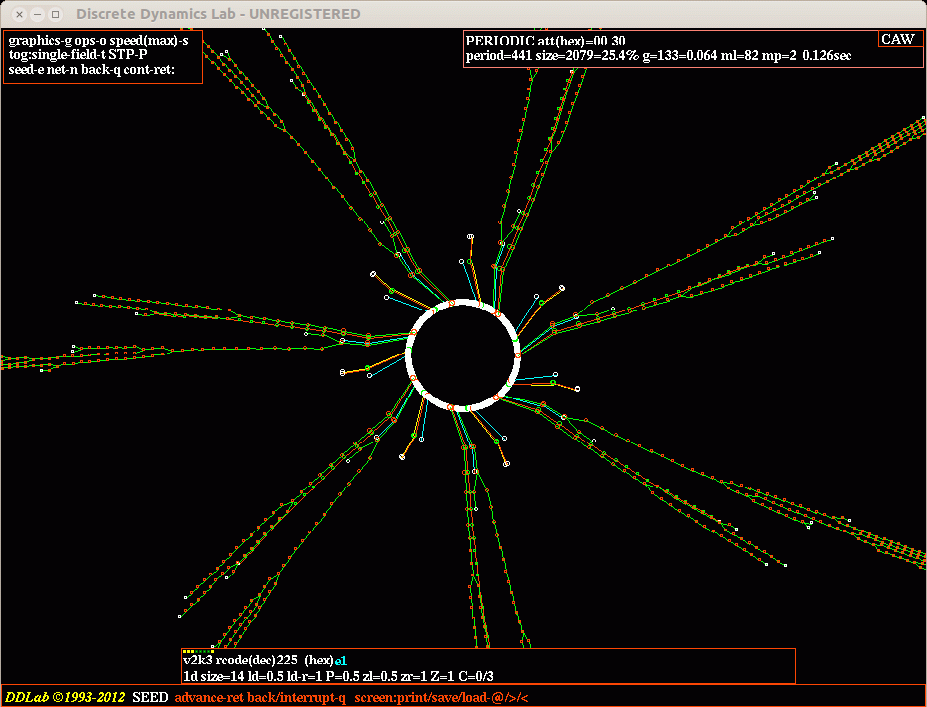
Task: Click the 'v2k3' text
Action: tap(197, 660)
